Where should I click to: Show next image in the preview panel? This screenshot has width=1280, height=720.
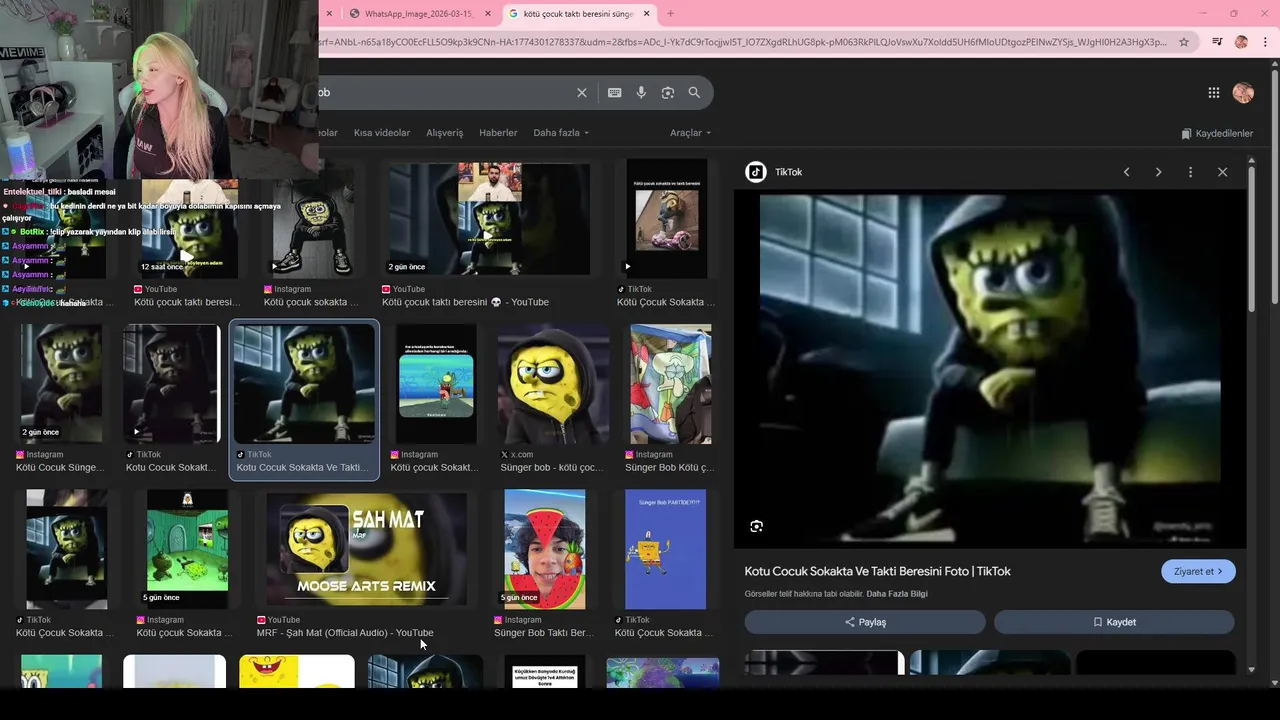pos(1159,172)
